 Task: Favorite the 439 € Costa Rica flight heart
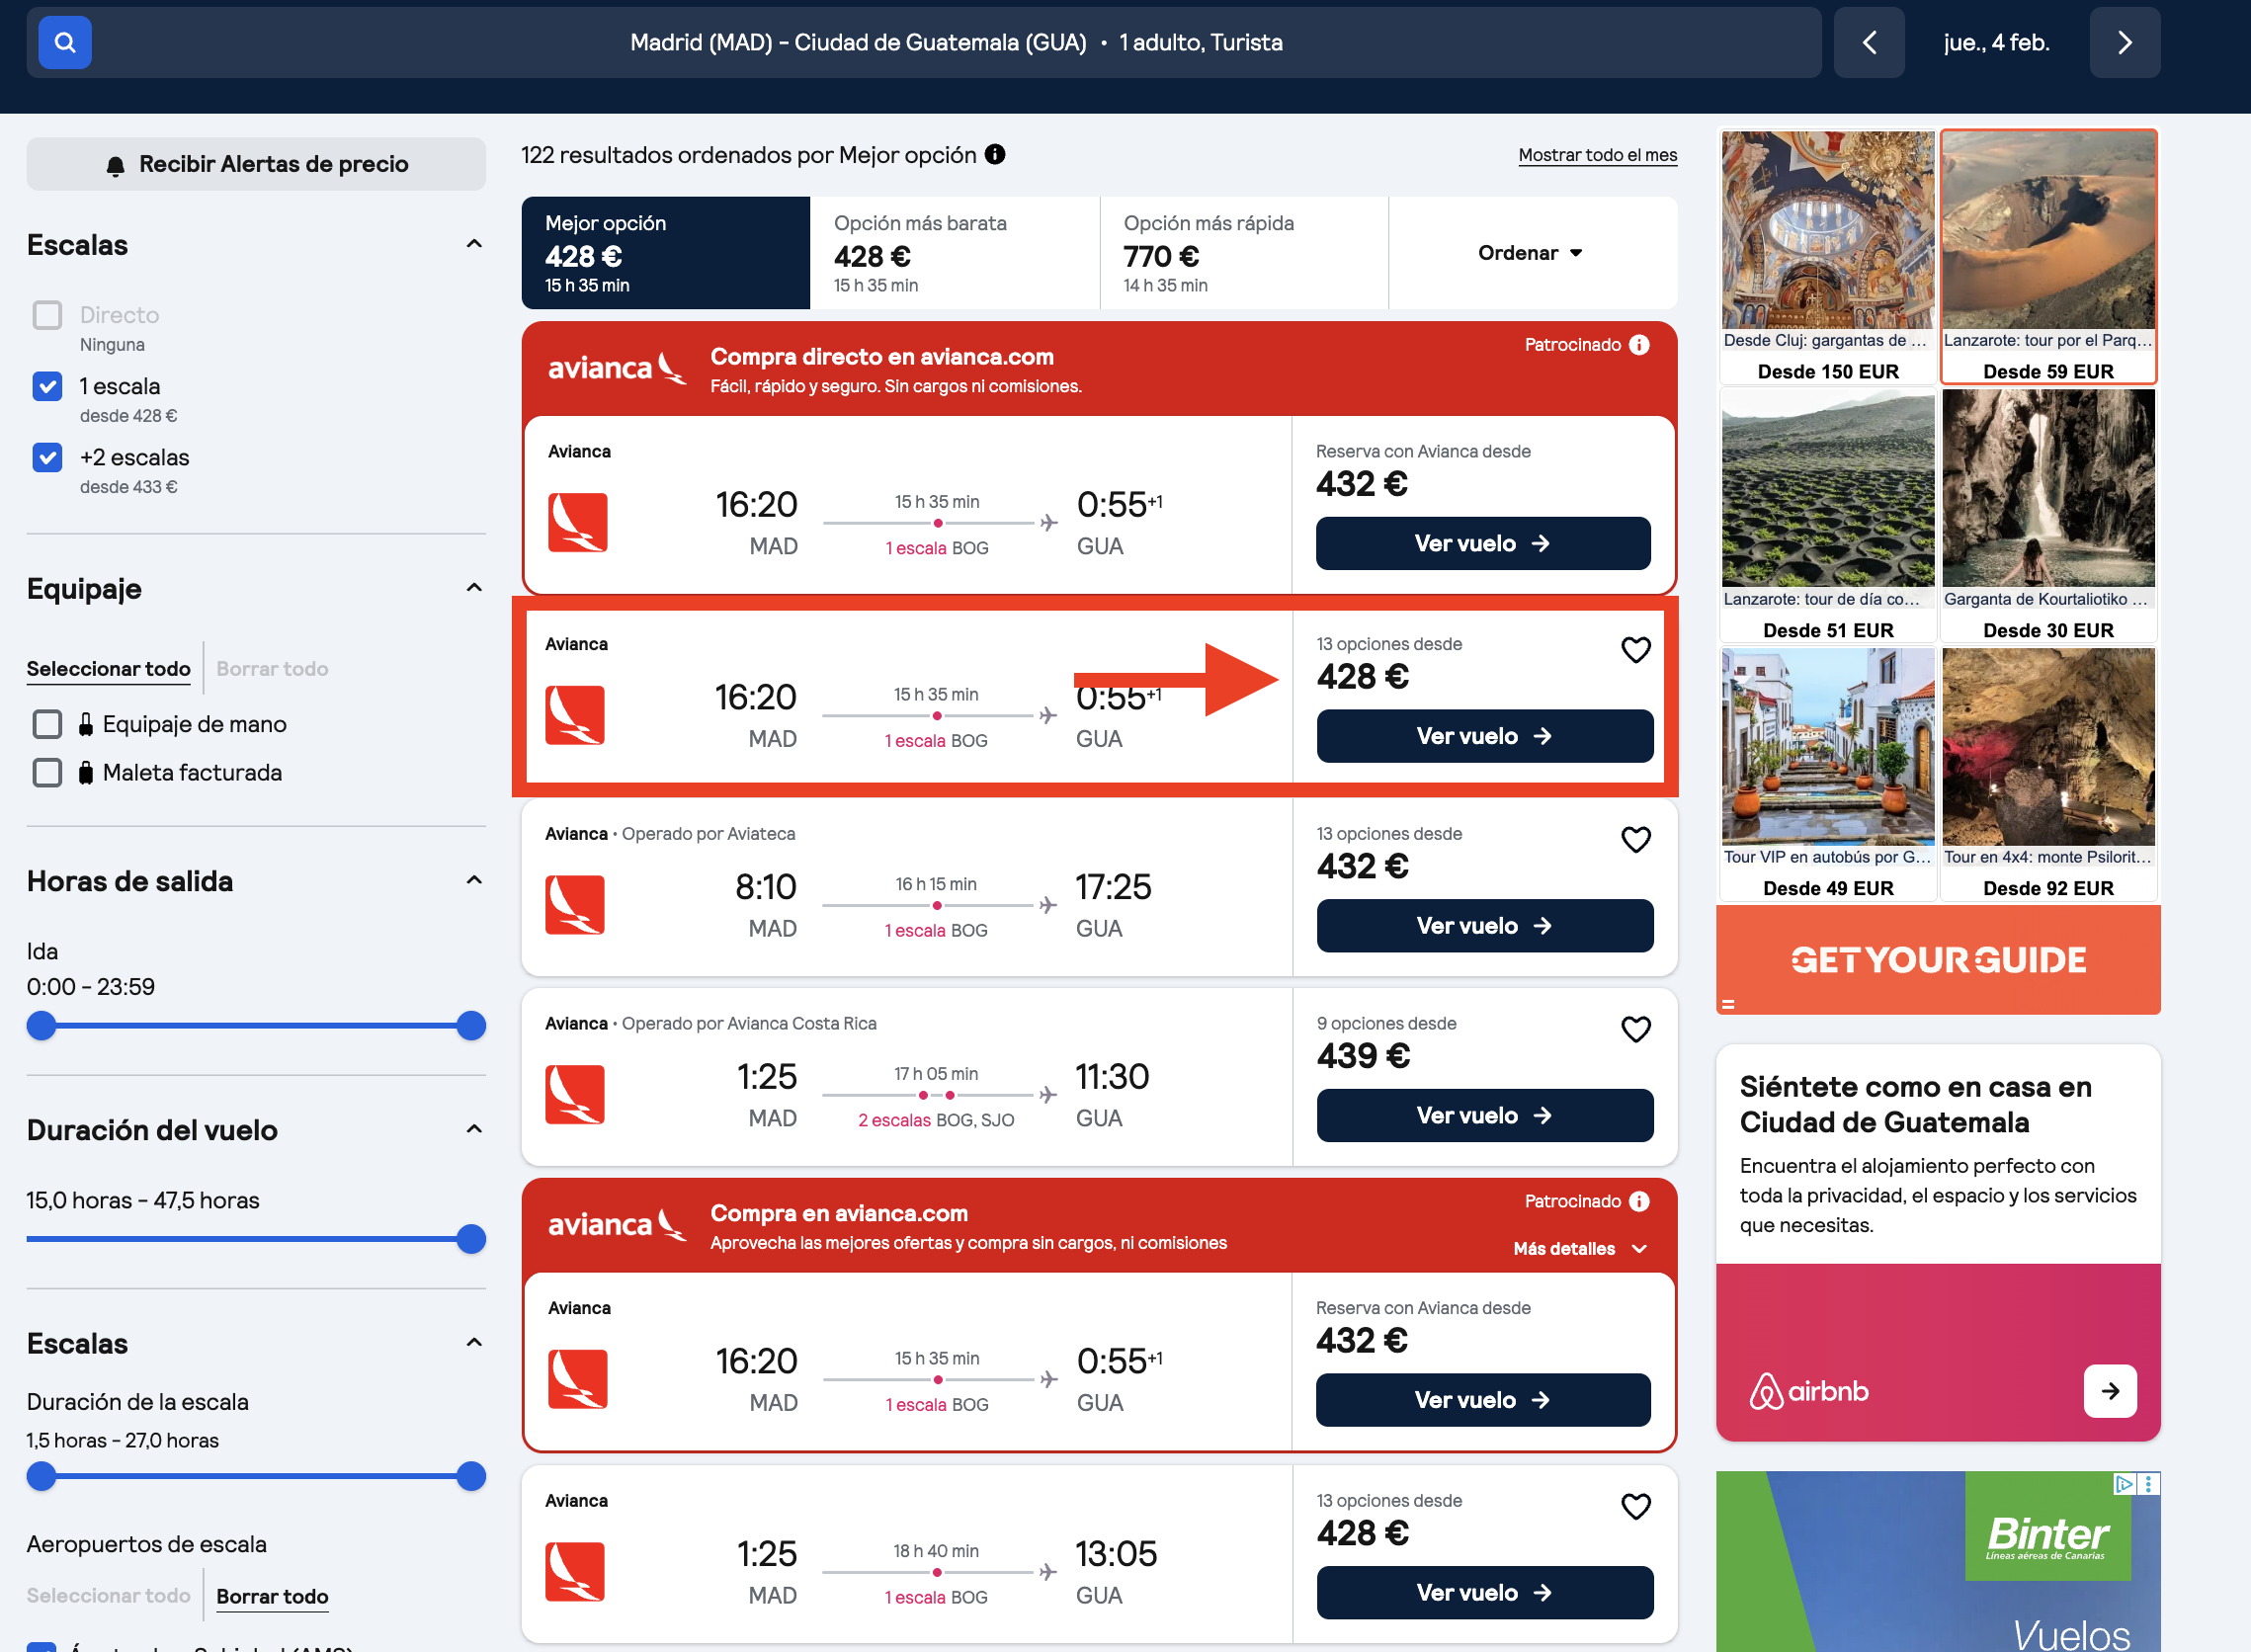coord(1635,1029)
